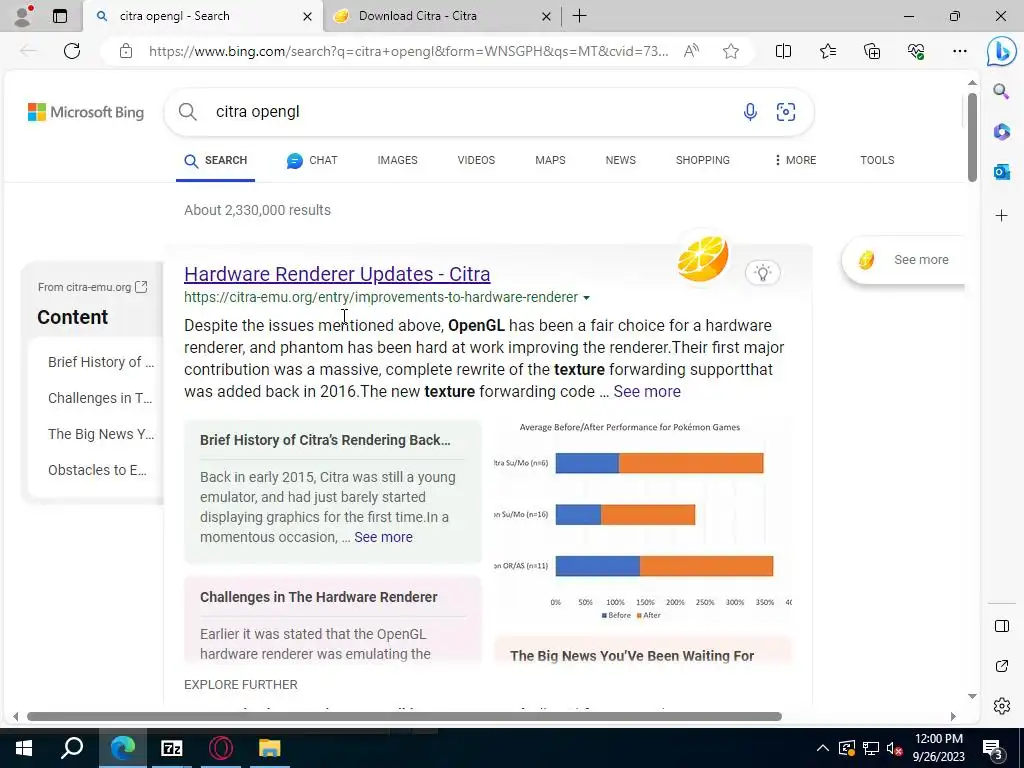This screenshot has height=768, width=1024.
Task: Click the open link in new window sidebar icon
Action: pyautogui.click(x=1001, y=666)
